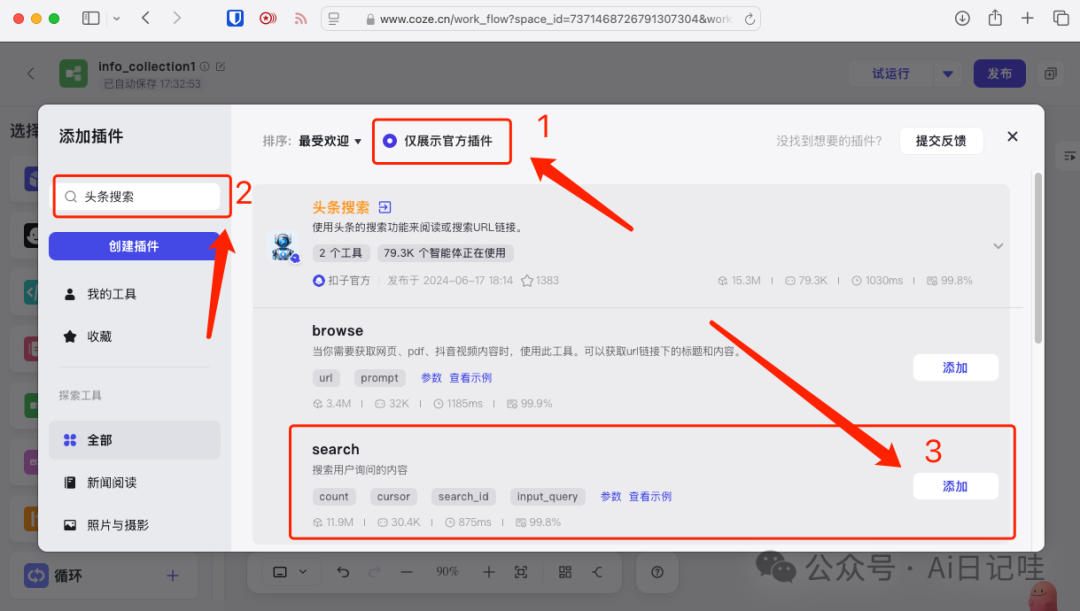Go forward with Safari forward arrow

[x=176, y=19]
